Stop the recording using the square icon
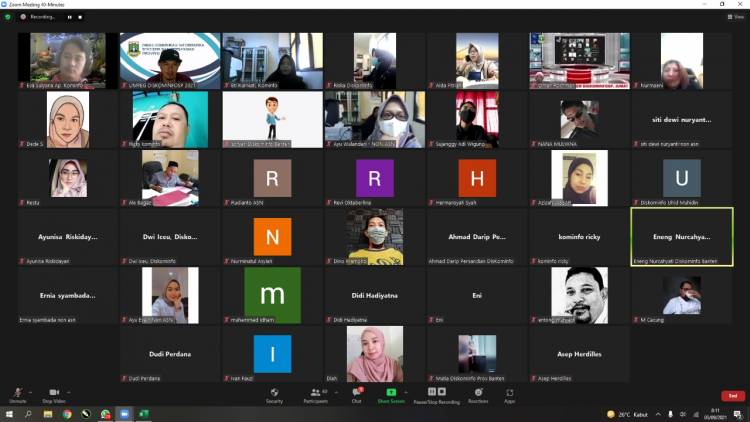 pyautogui.click(x=82, y=17)
